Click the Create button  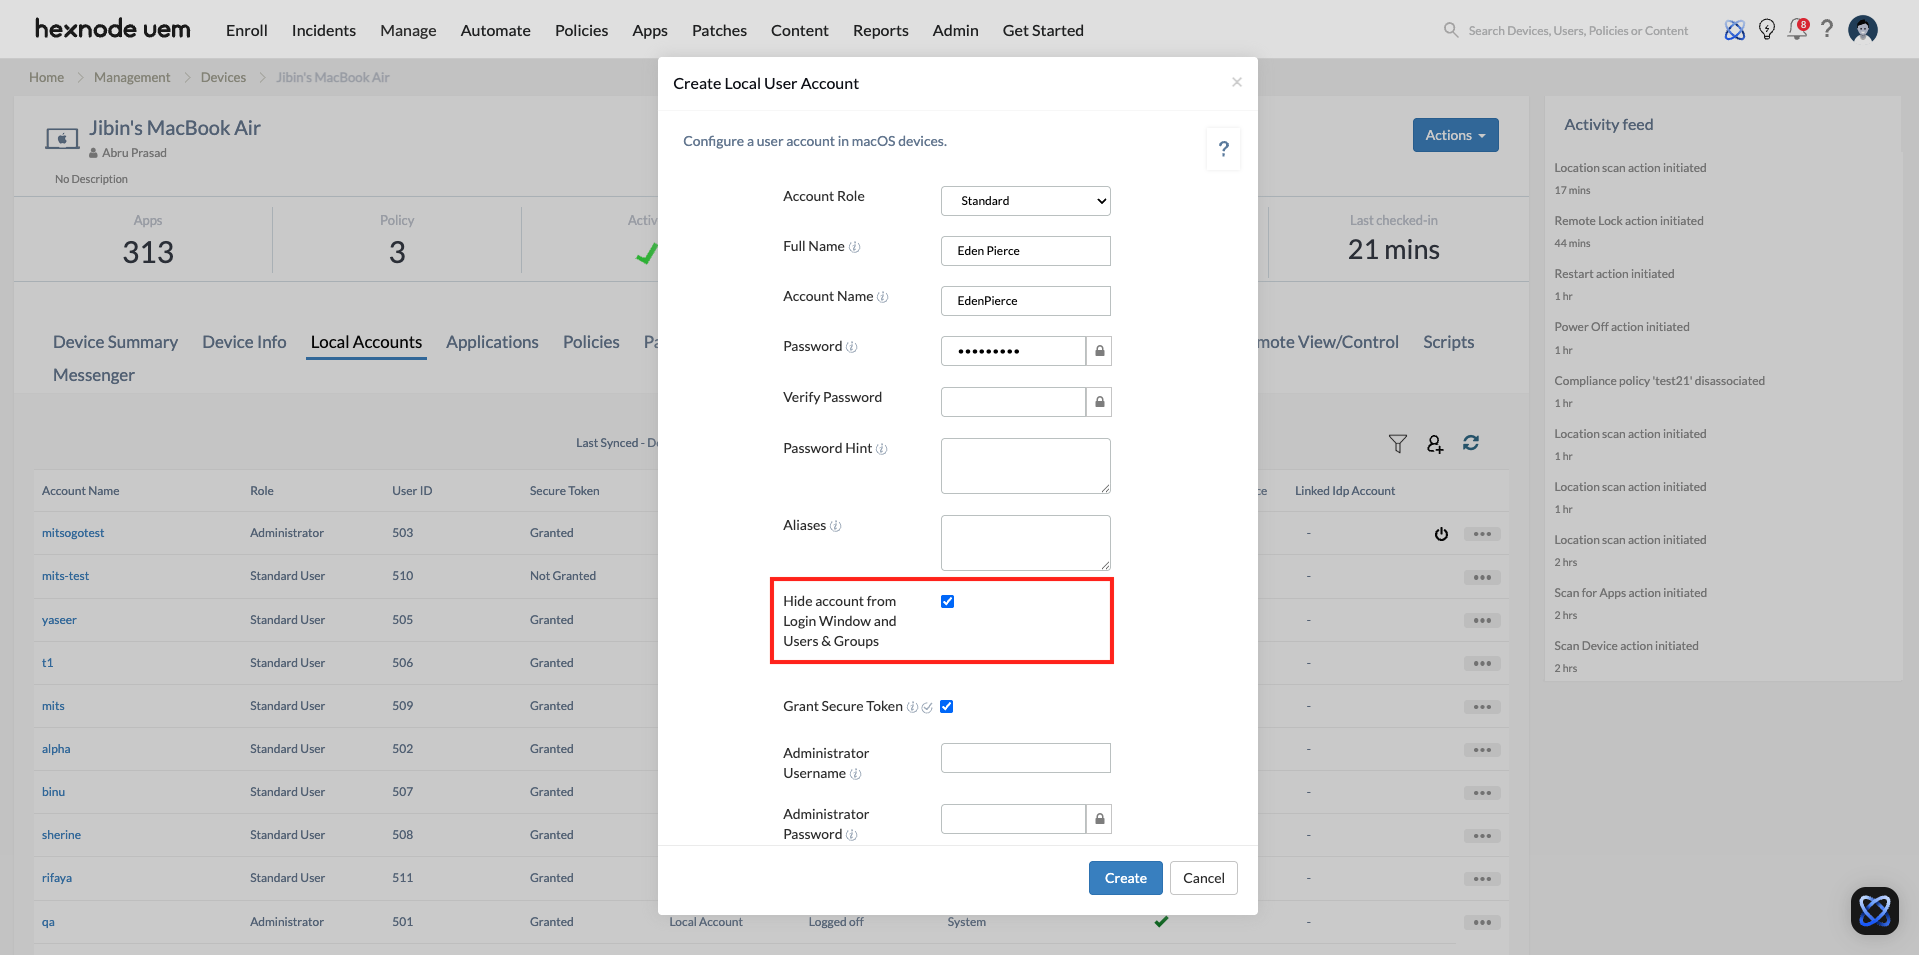[x=1125, y=878]
